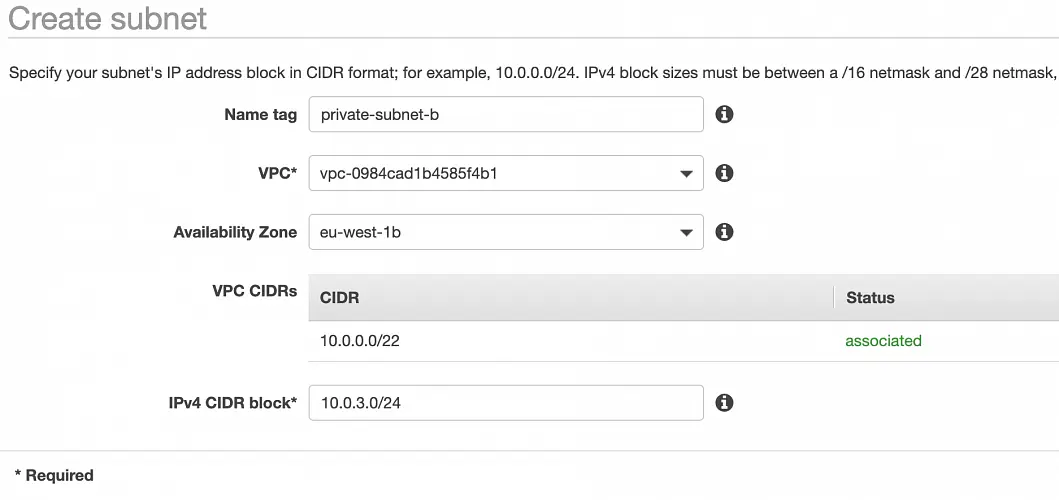Click the Availability Zone label

235,232
